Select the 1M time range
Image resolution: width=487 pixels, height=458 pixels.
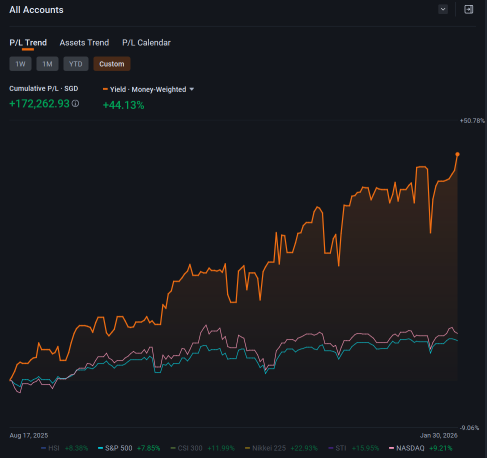[x=47, y=64]
